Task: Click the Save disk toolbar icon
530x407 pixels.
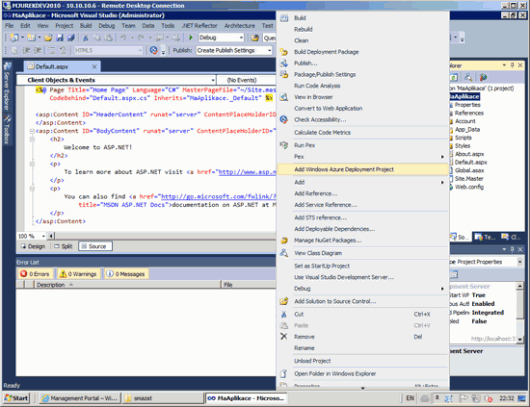Action: (60, 38)
